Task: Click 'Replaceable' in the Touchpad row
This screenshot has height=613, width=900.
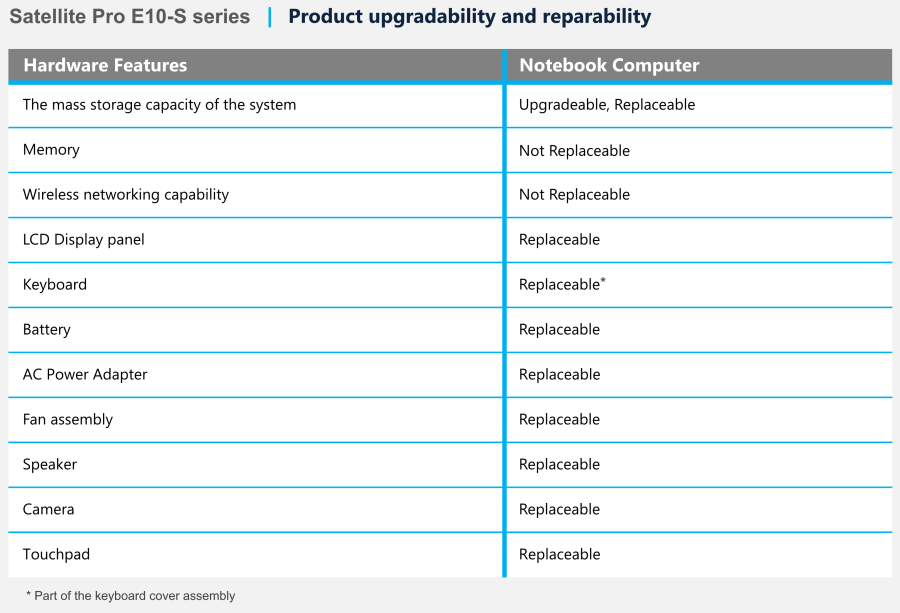Action: point(559,555)
